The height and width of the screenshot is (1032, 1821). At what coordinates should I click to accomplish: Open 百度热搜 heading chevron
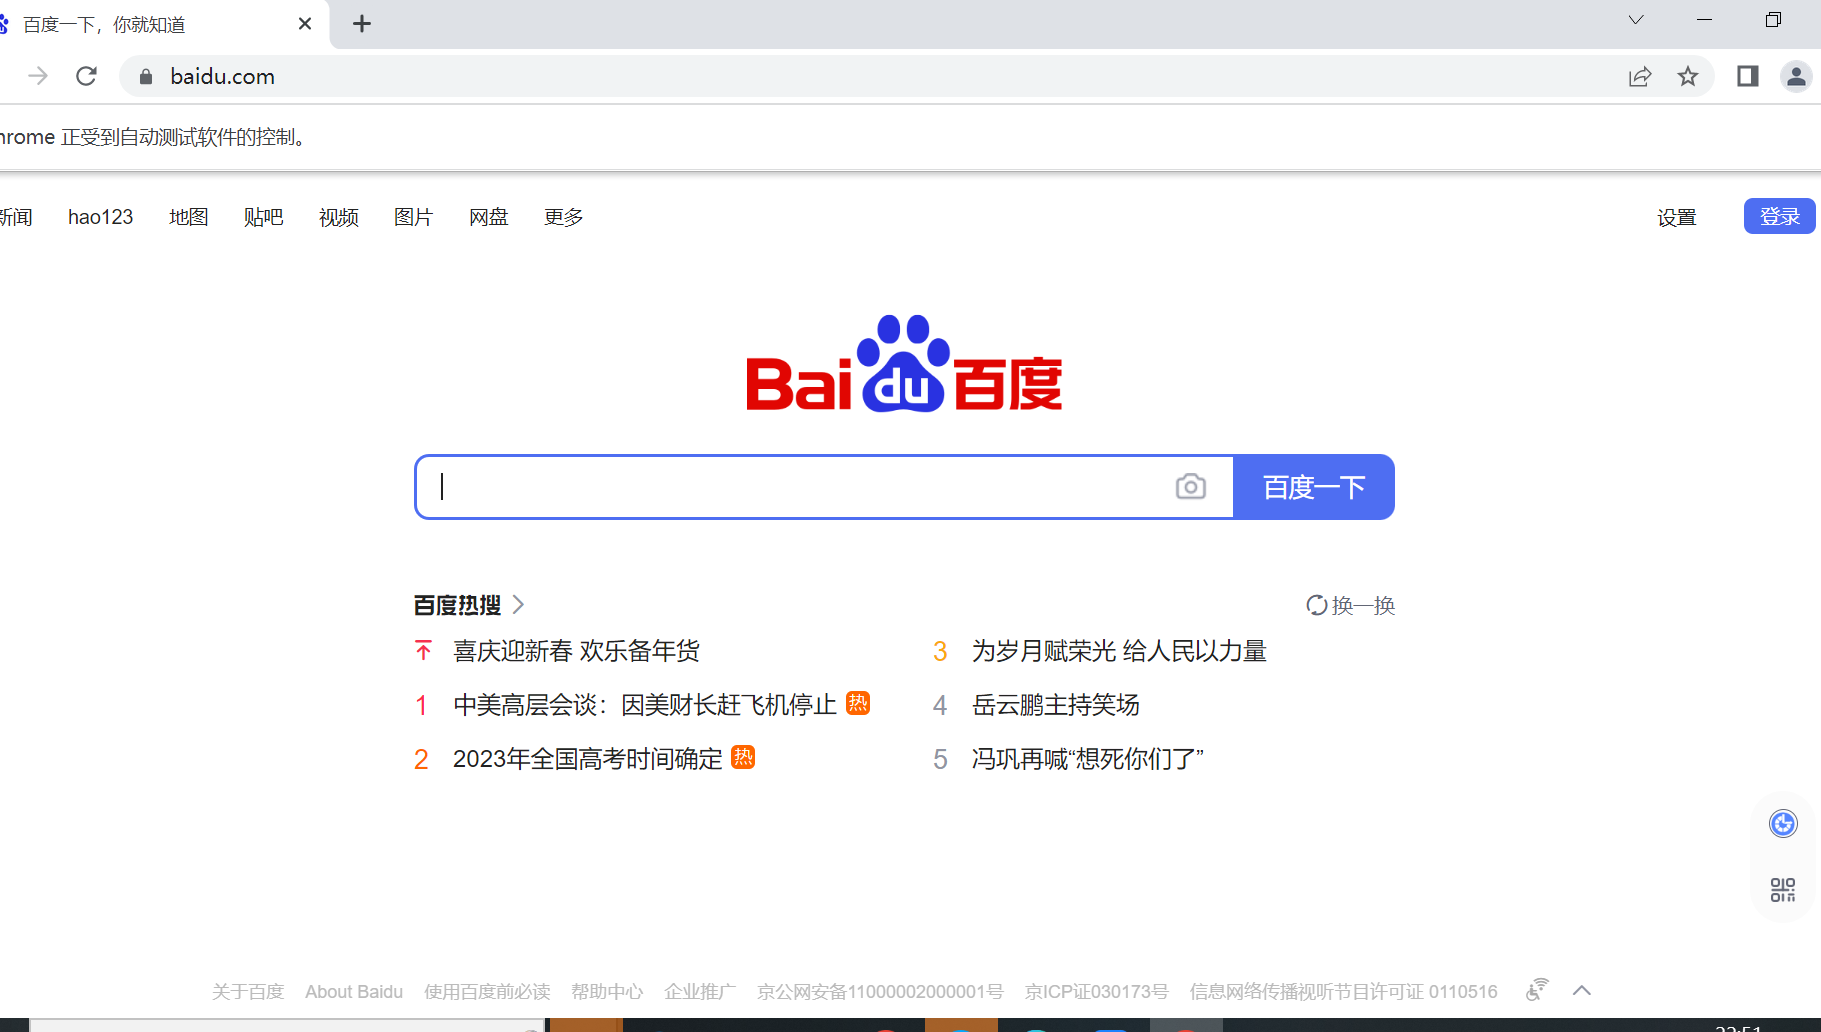(x=518, y=605)
